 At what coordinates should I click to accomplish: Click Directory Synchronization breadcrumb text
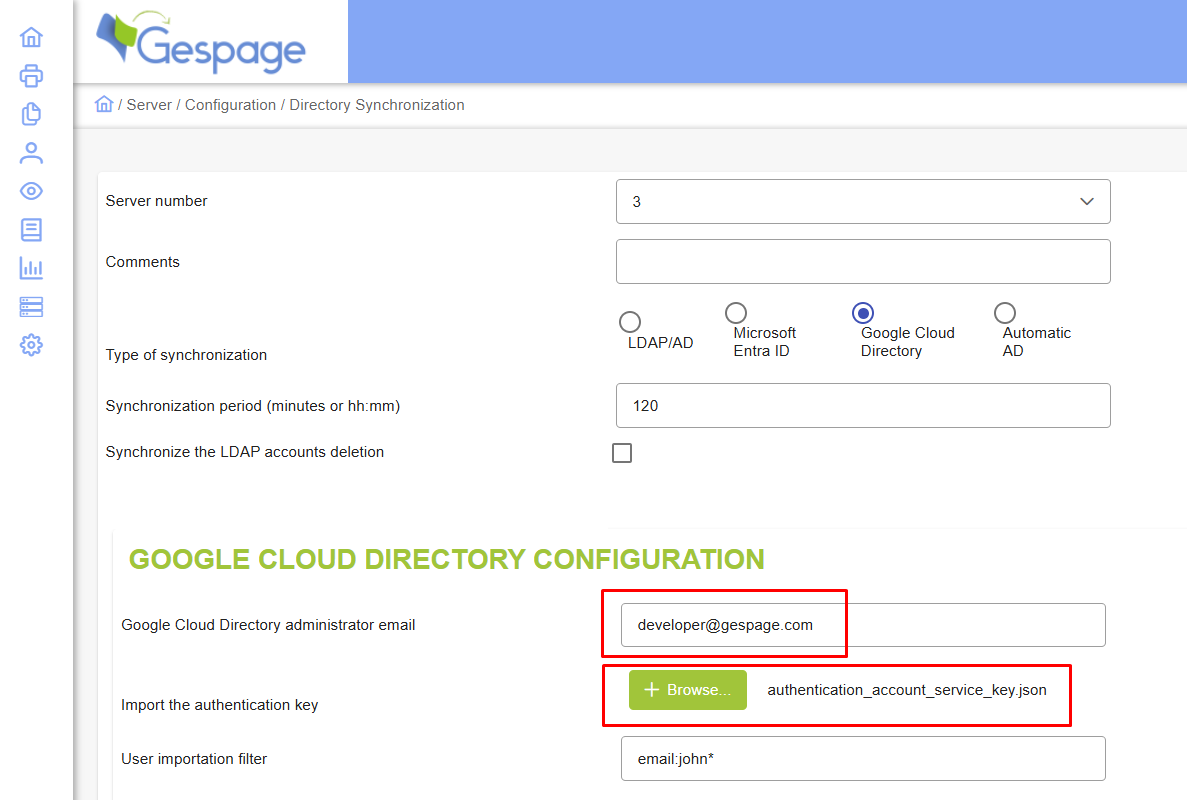[x=377, y=104]
